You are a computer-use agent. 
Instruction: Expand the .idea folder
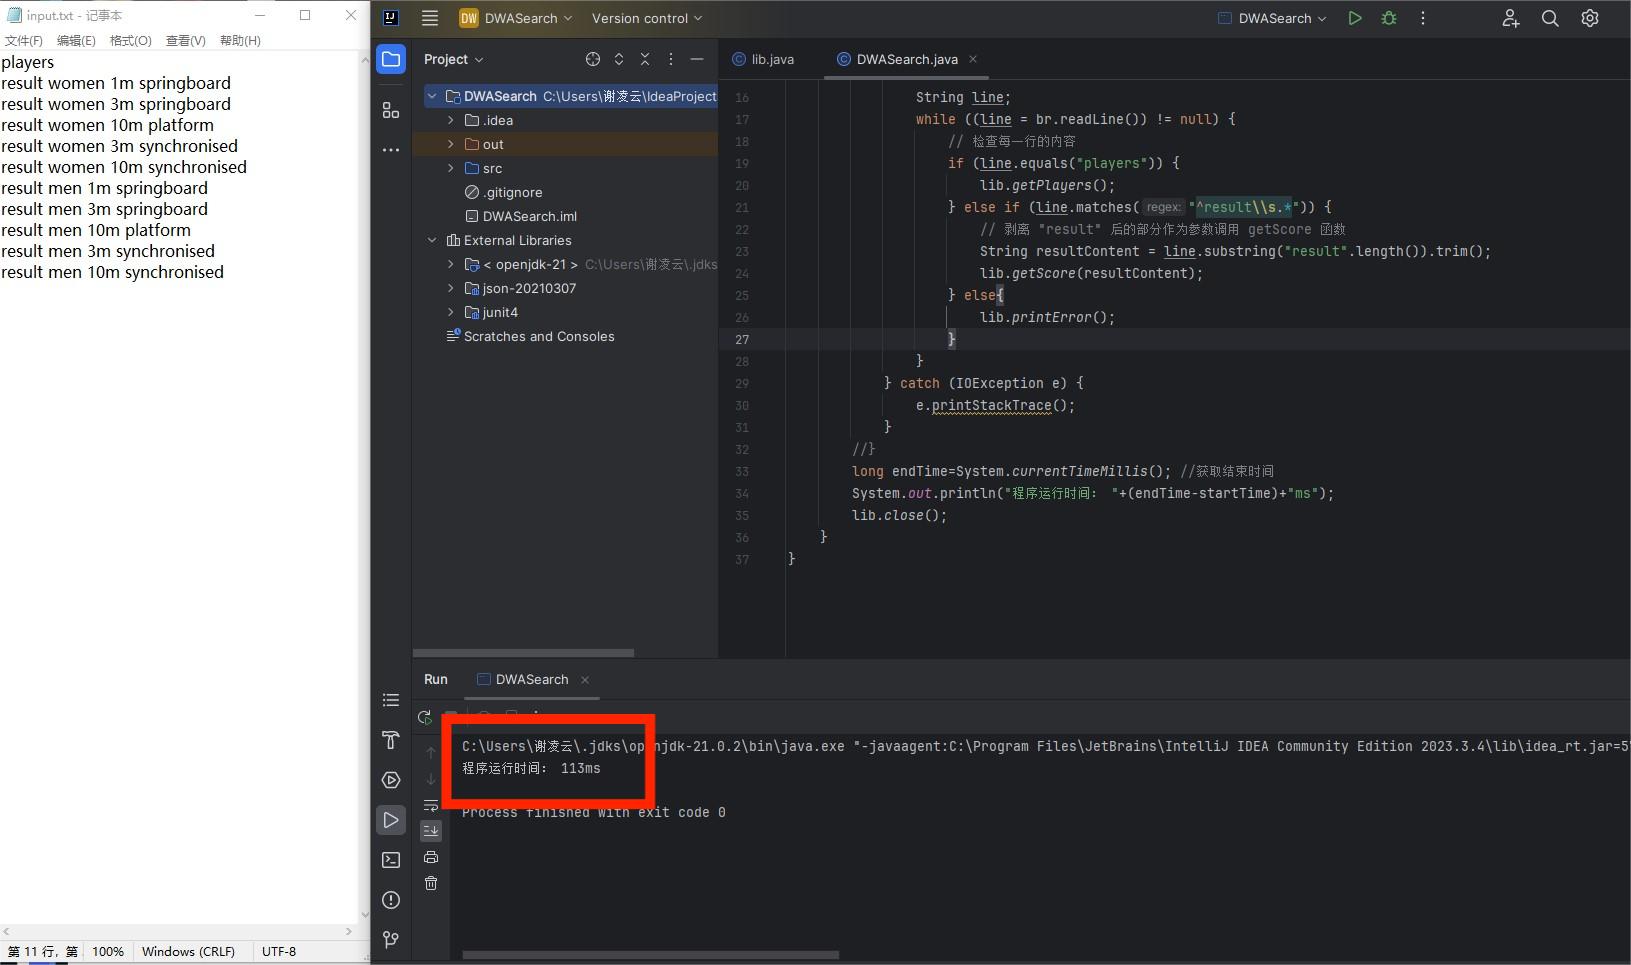tap(450, 120)
